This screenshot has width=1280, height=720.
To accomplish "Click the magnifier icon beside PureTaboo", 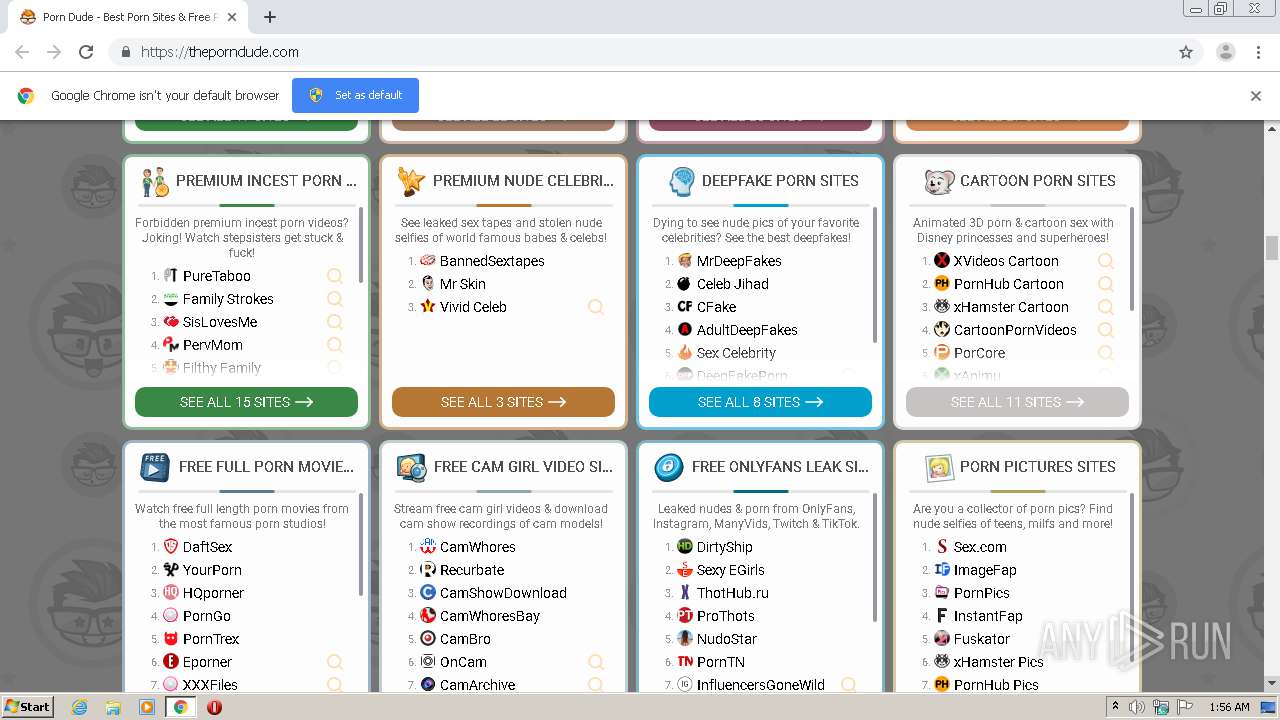I will point(335,276).
